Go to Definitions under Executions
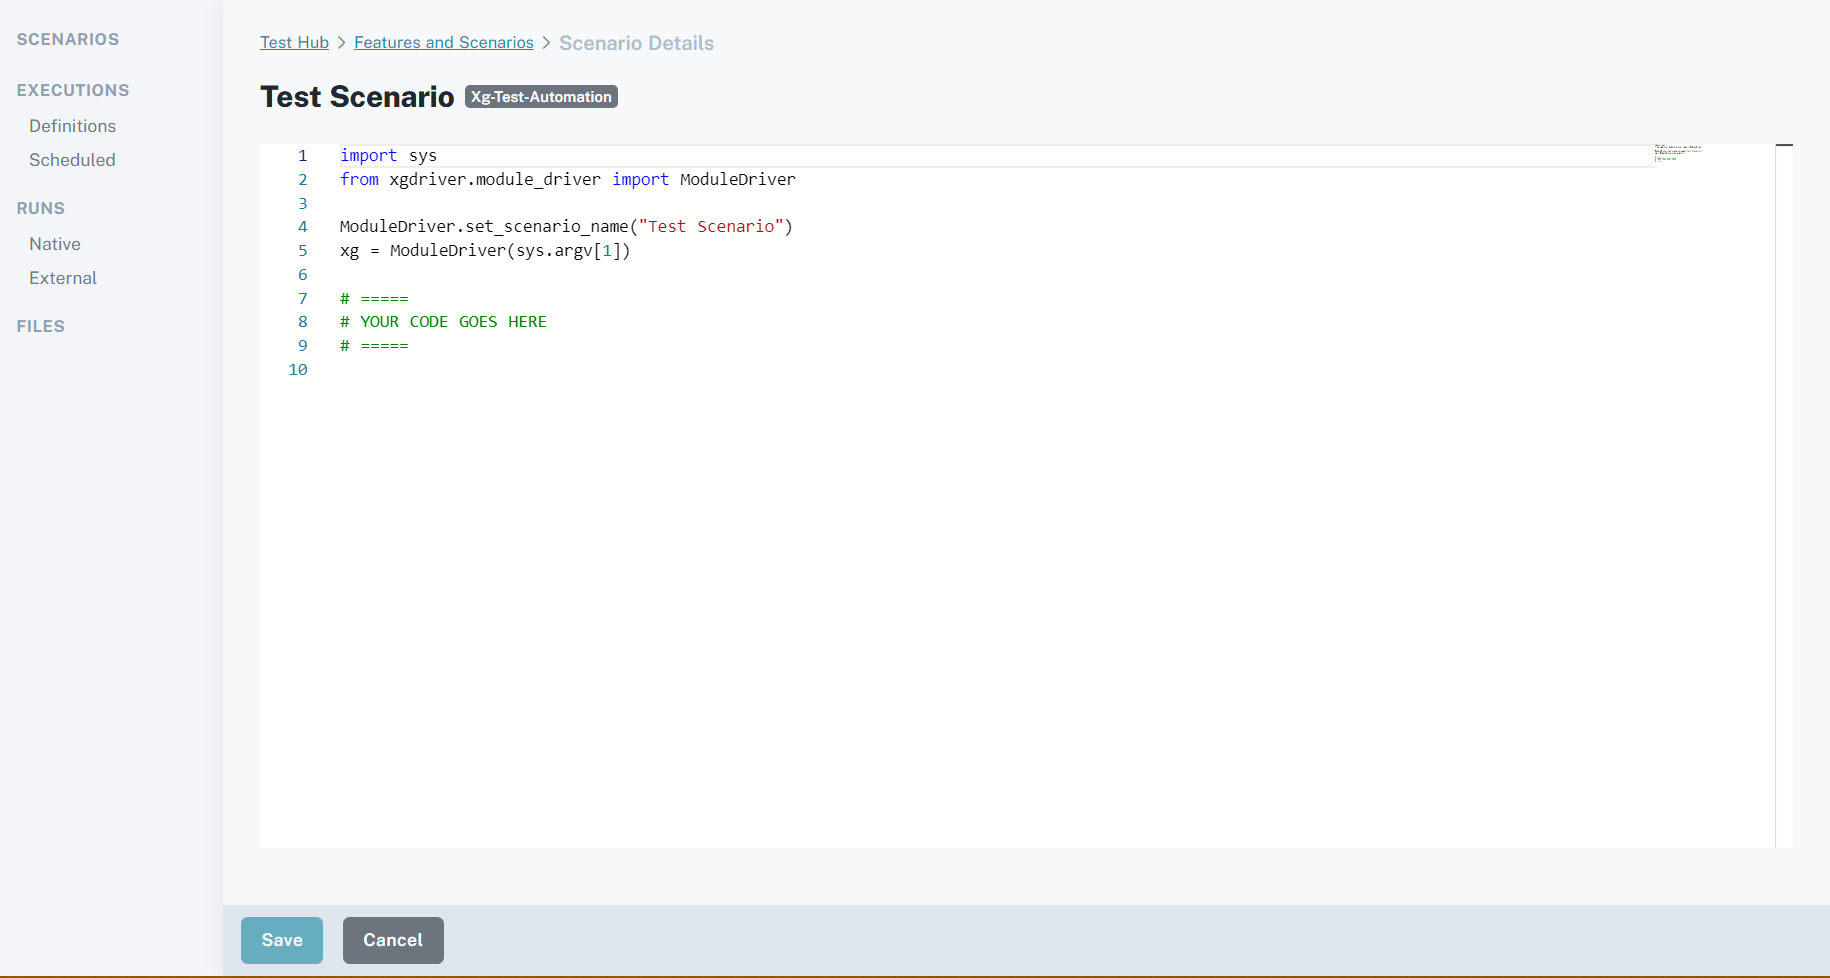This screenshot has width=1830, height=978. click(72, 126)
